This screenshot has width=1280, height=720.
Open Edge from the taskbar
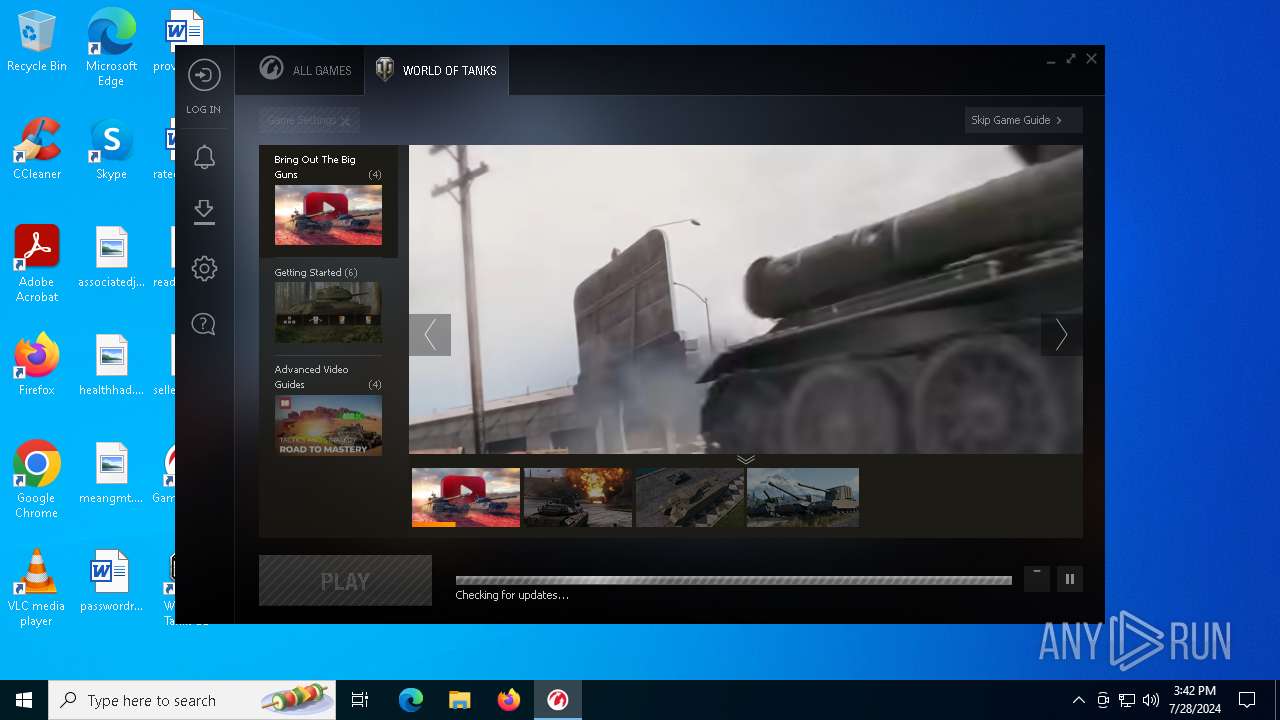tap(411, 700)
